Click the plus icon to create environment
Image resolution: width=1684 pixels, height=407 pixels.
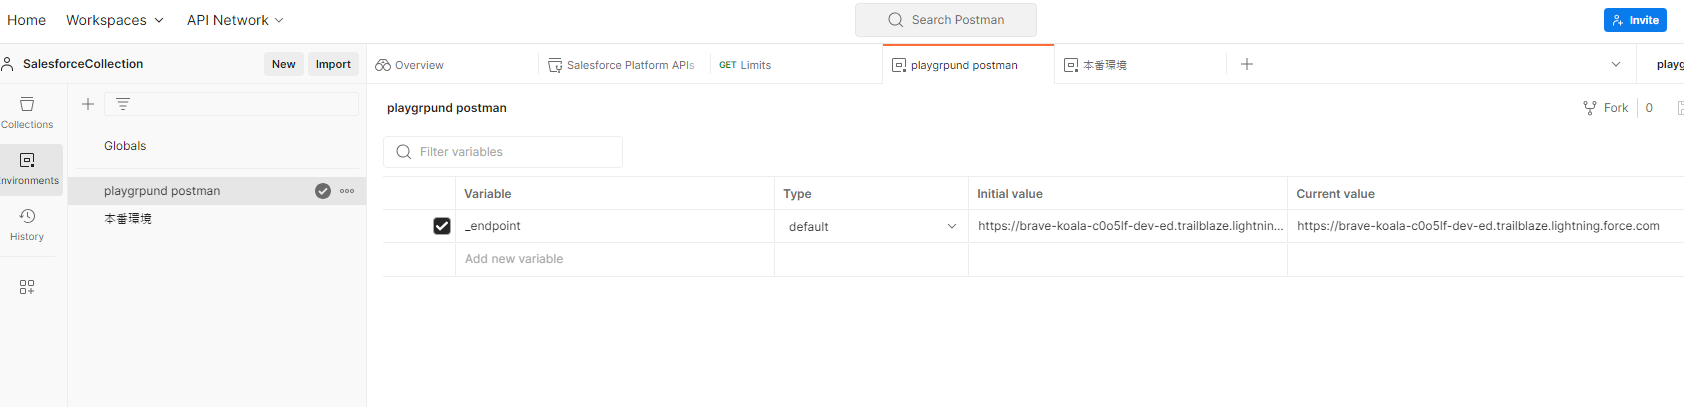tap(88, 104)
